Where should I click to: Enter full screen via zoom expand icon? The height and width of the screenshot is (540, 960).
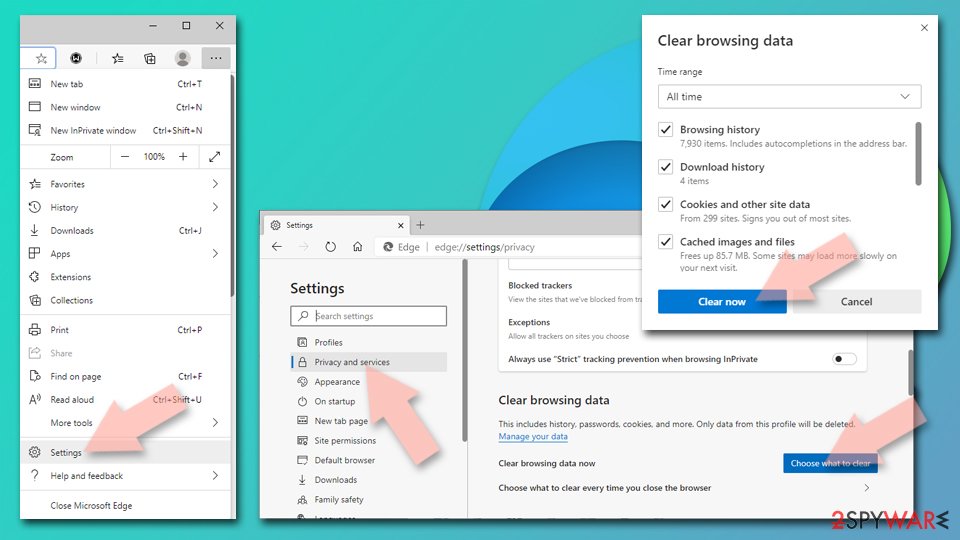(214, 157)
